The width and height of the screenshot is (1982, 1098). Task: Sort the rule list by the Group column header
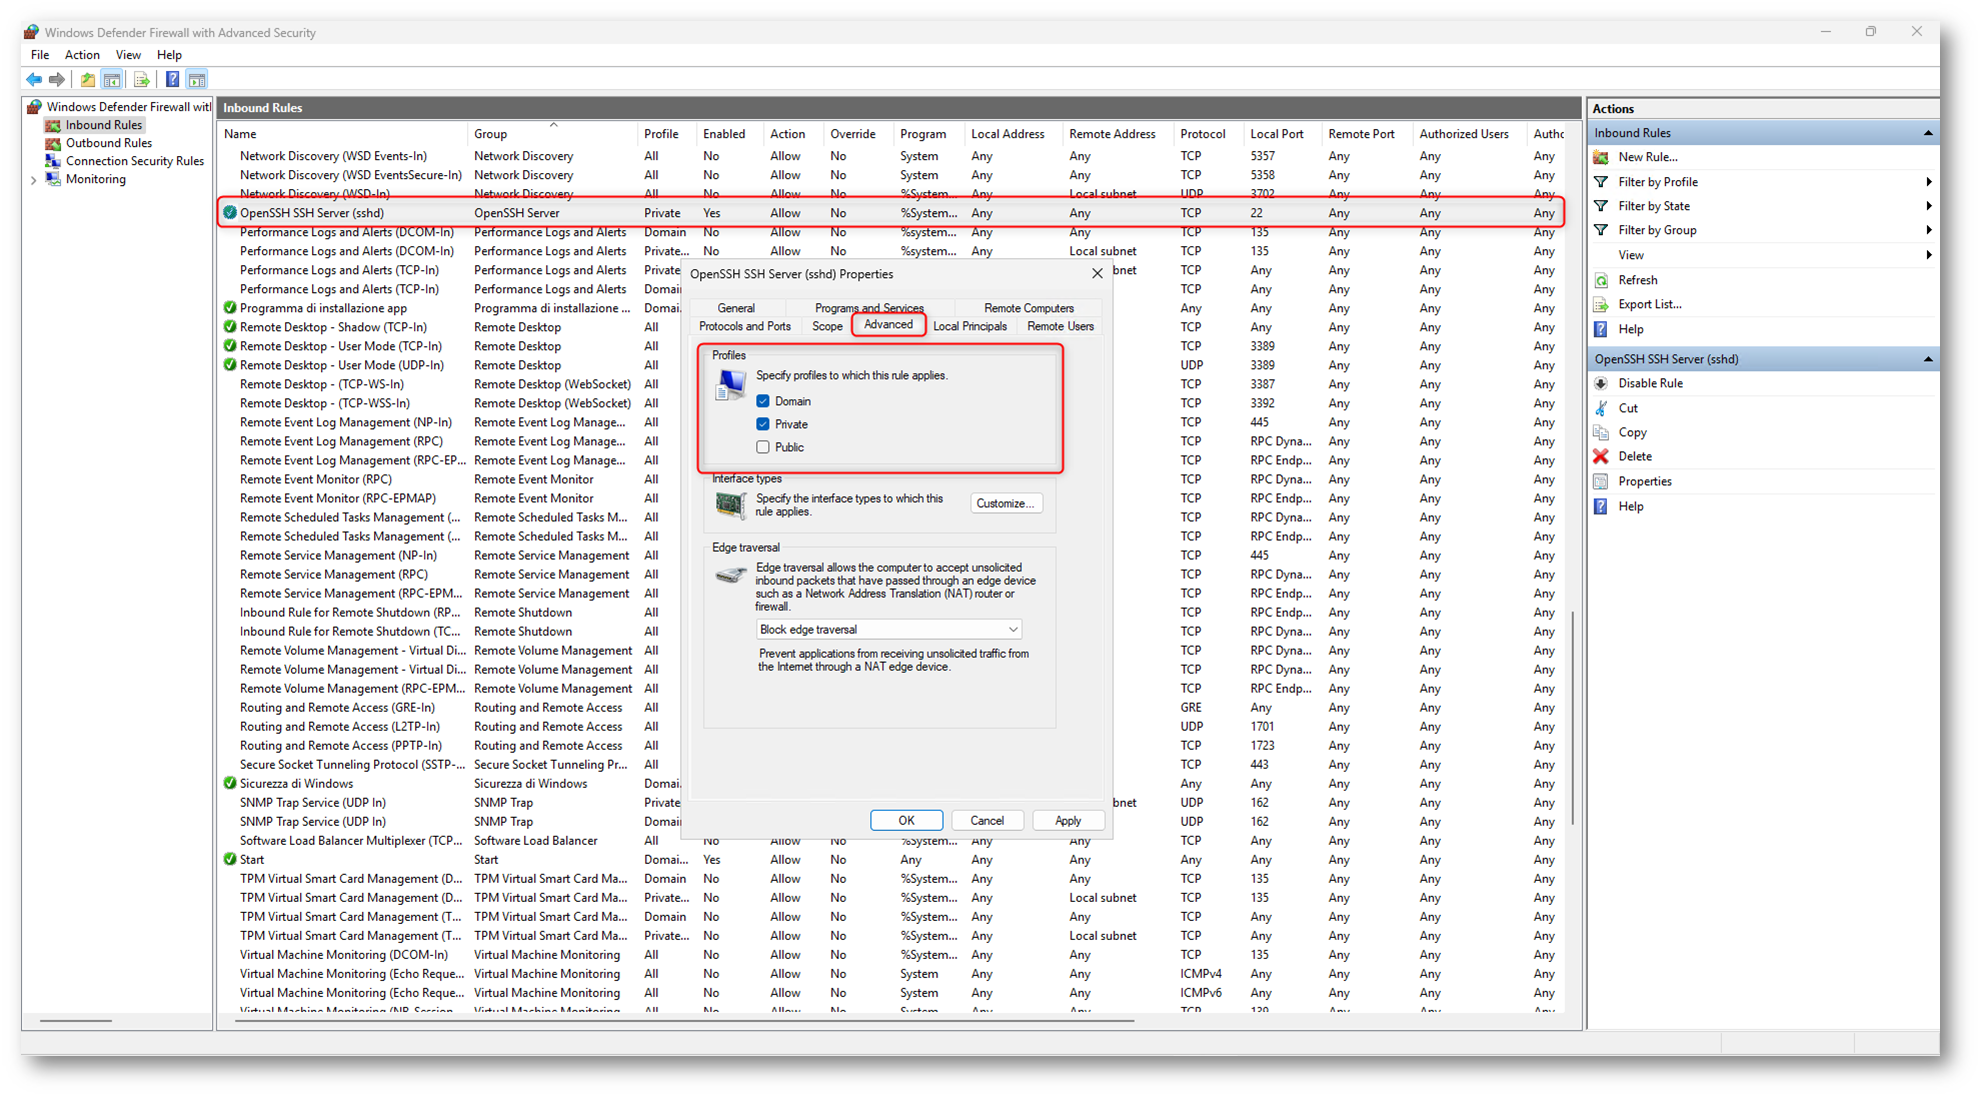coord(552,134)
